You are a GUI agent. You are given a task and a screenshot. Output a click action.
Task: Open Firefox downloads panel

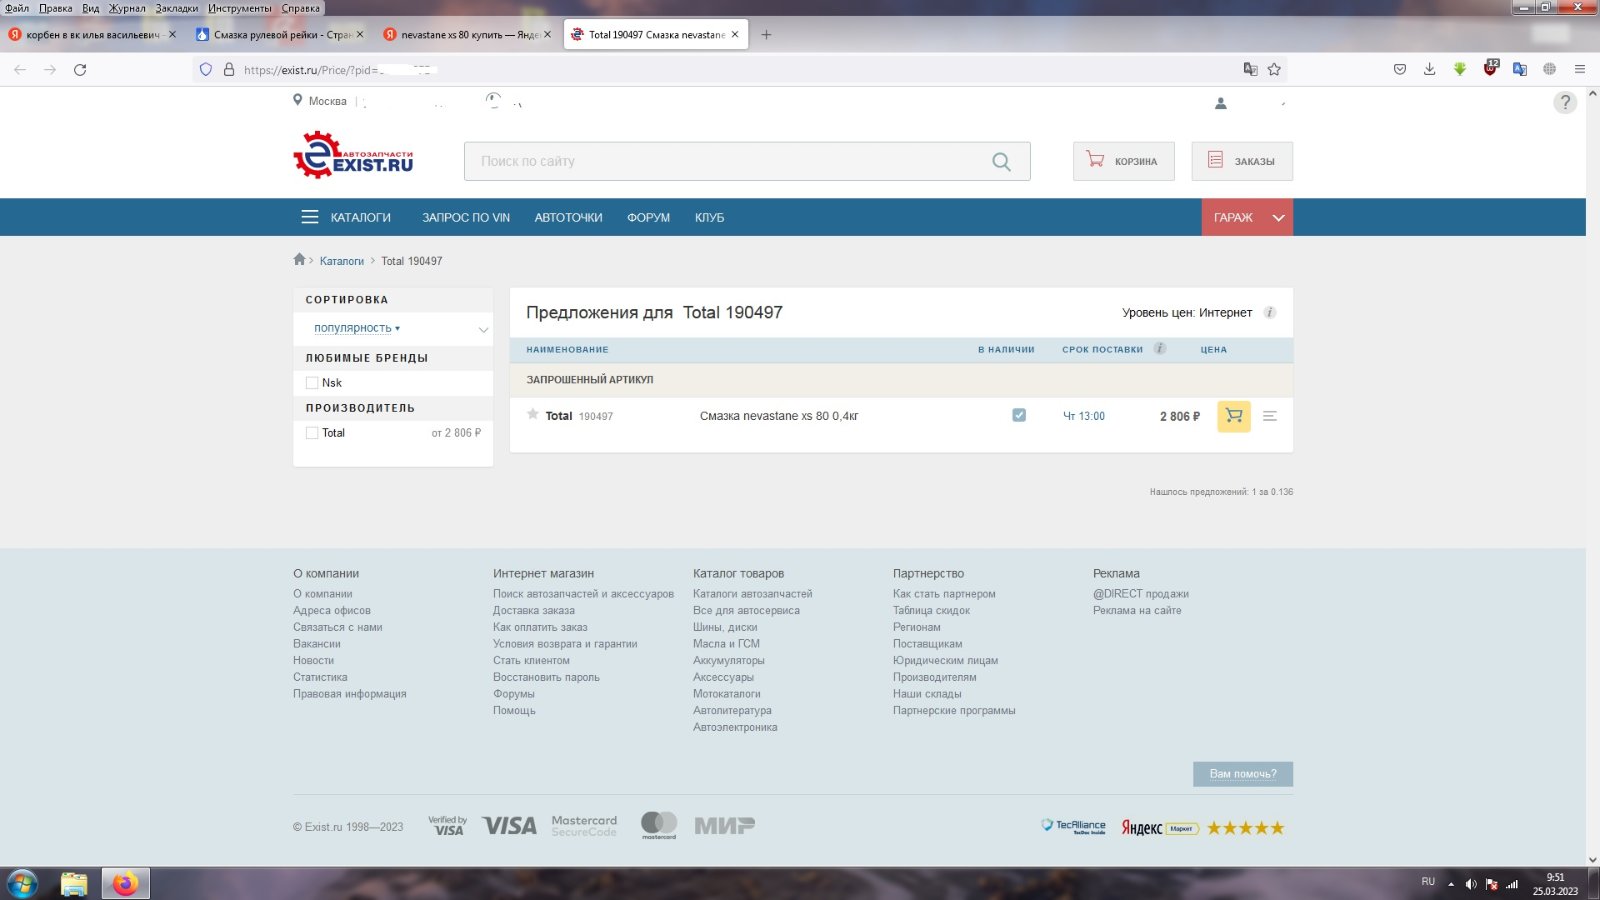(x=1429, y=69)
